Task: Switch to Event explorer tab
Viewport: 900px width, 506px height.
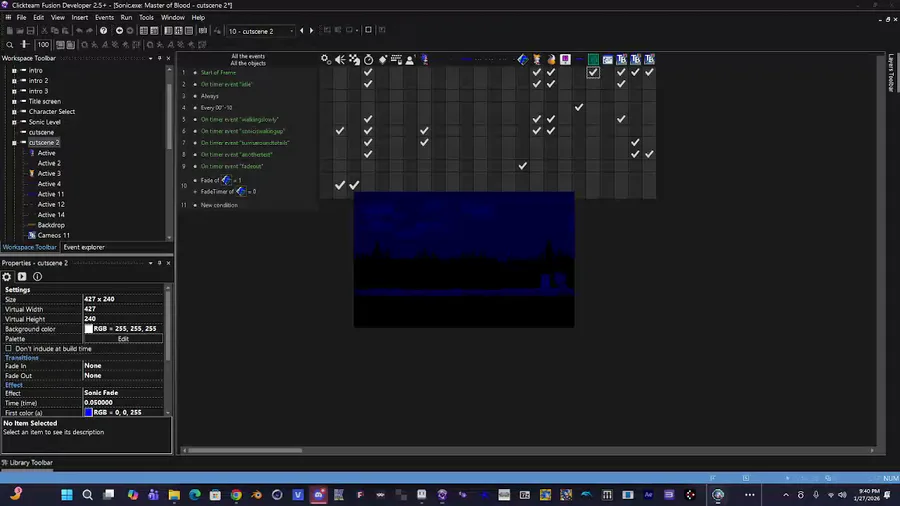Action: click(84, 247)
